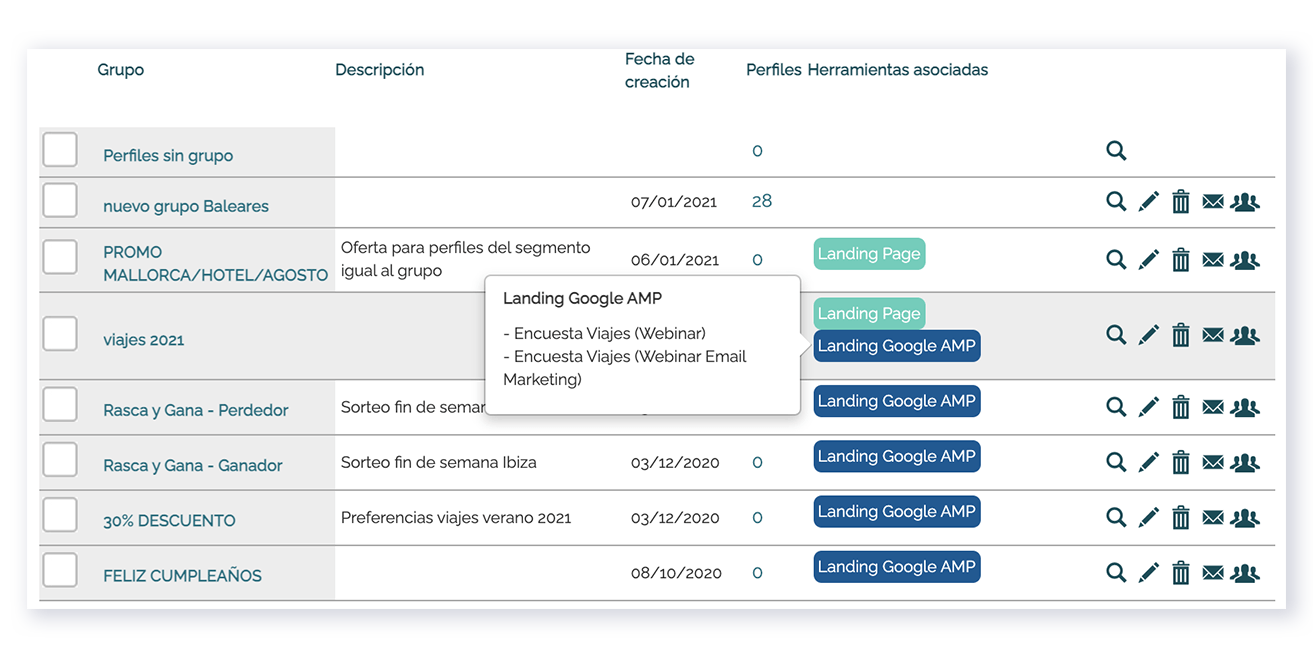Remove viajes 2021 using trash icon

pyautogui.click(x=1181, y=335)
